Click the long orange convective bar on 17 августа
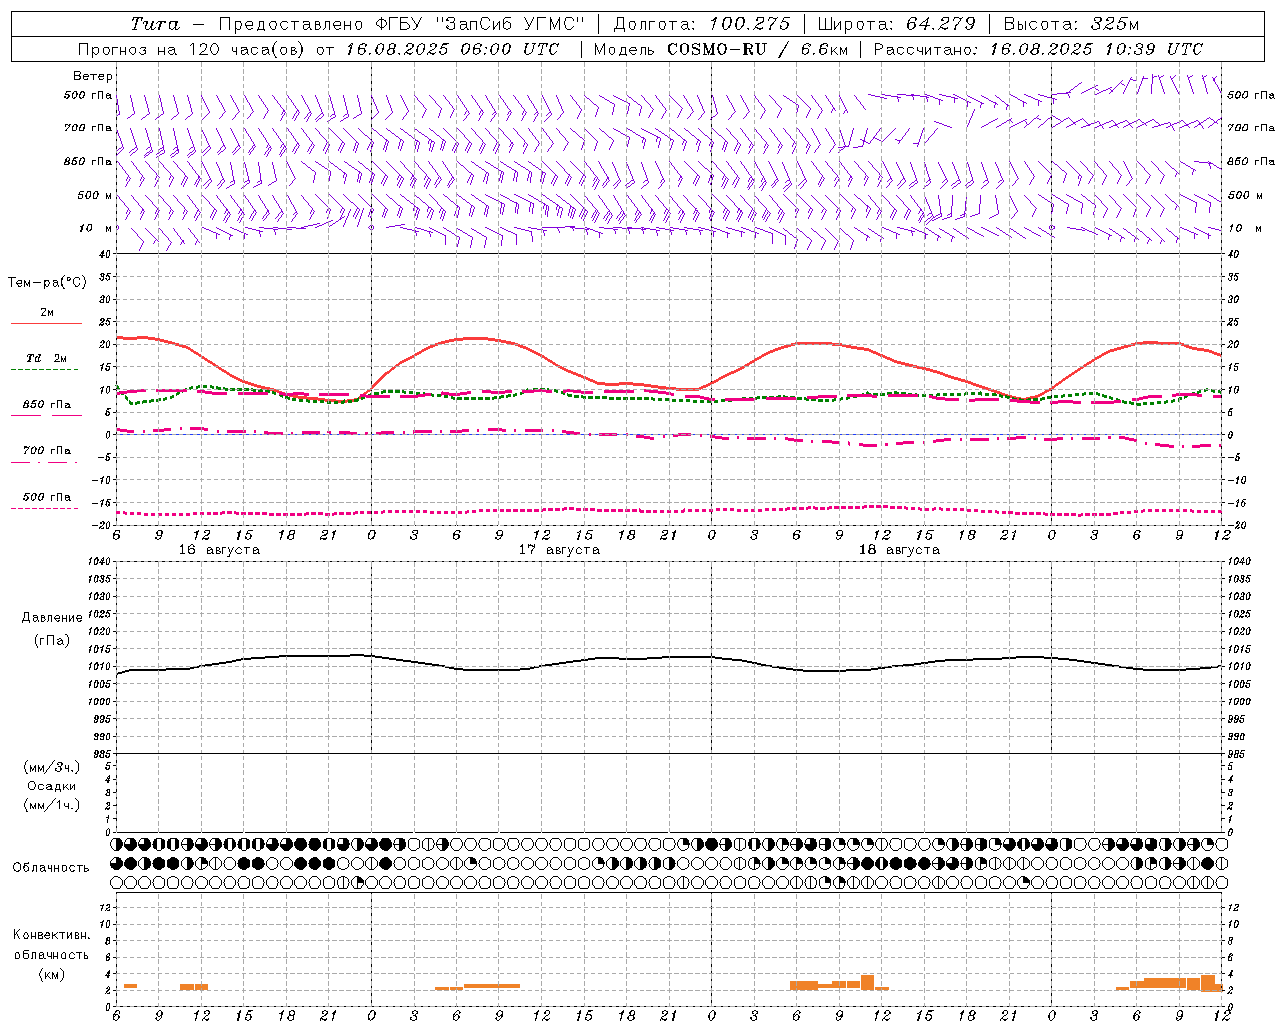Viewport: 1280px width, 1024px height. 492,986
